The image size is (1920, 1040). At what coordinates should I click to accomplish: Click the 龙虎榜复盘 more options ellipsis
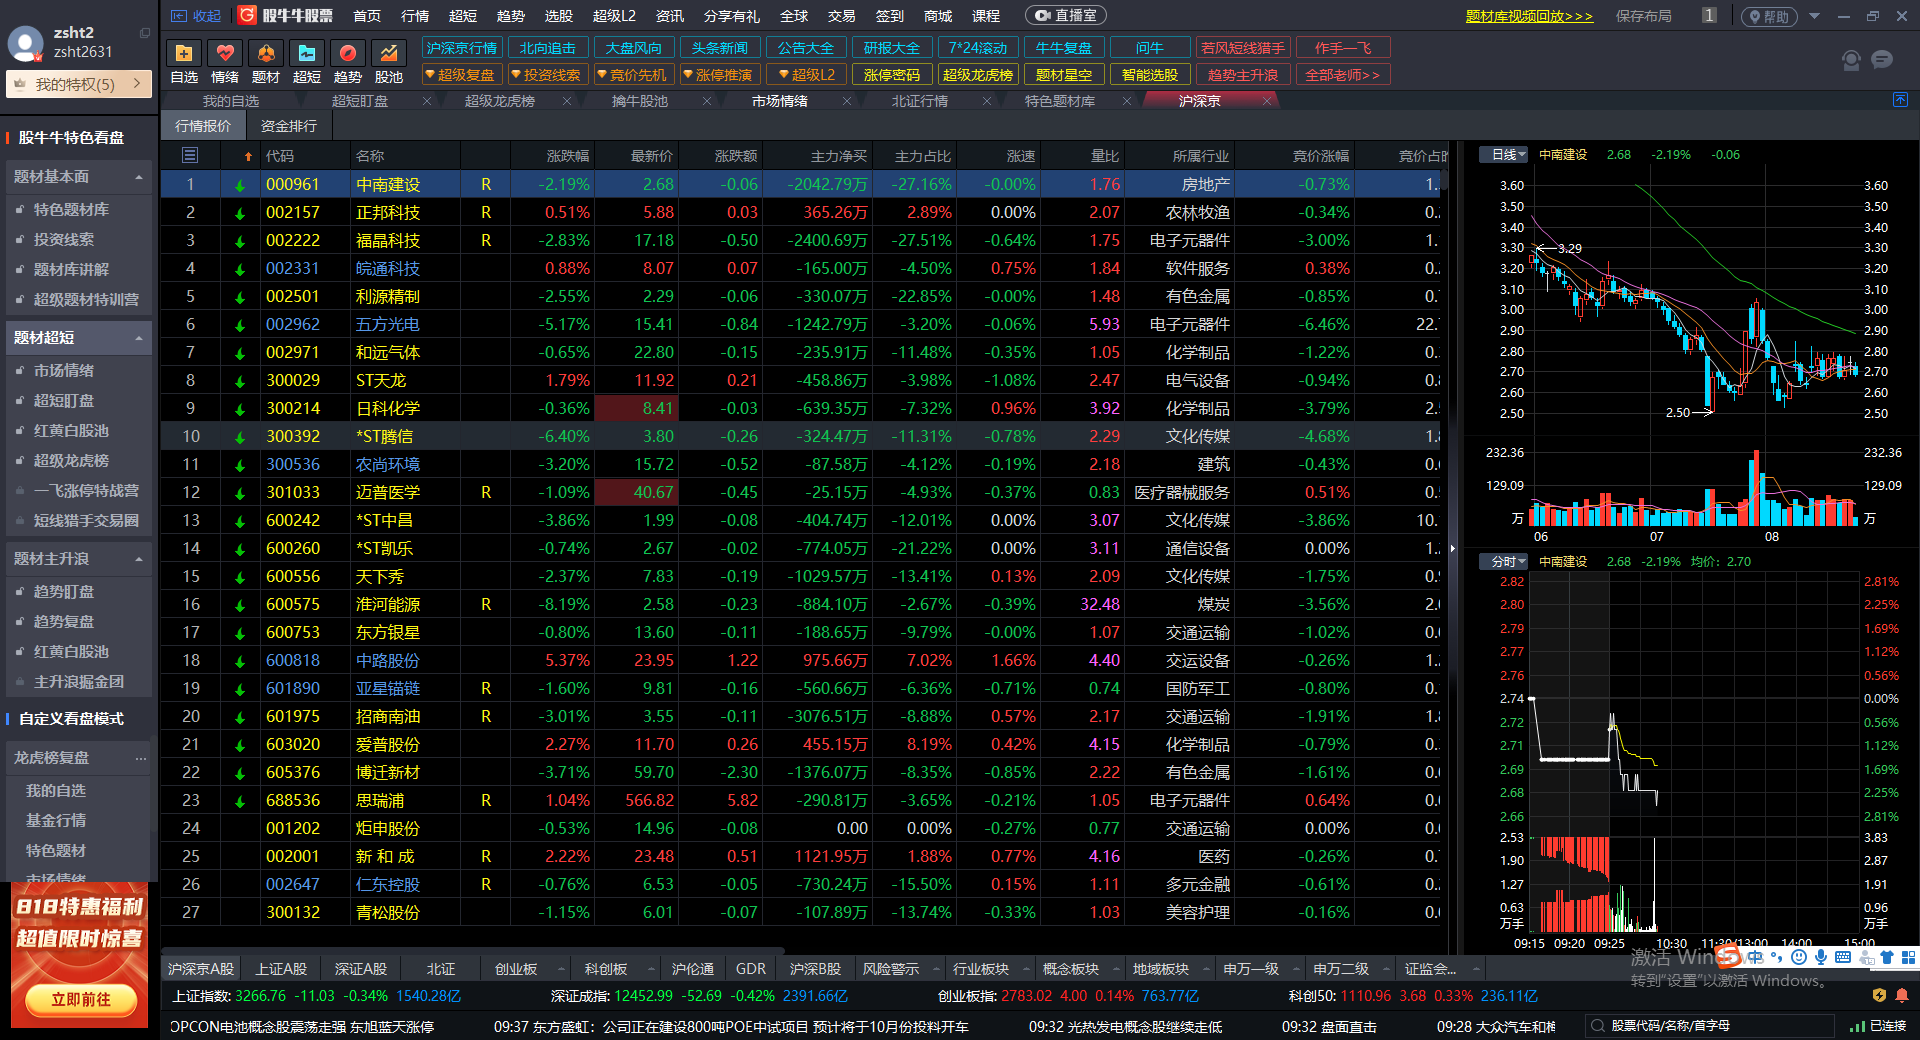pyautogui.click(x=141, y=758)
